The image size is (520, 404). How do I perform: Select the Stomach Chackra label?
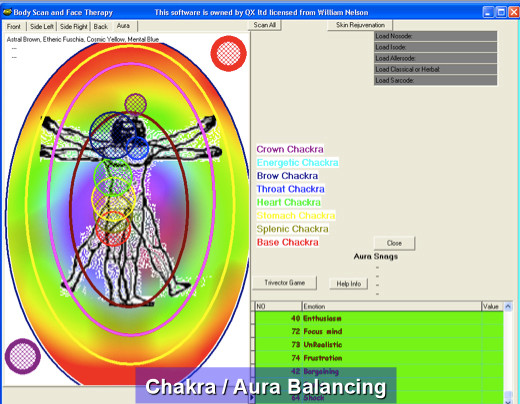click(x=296, y=216)
